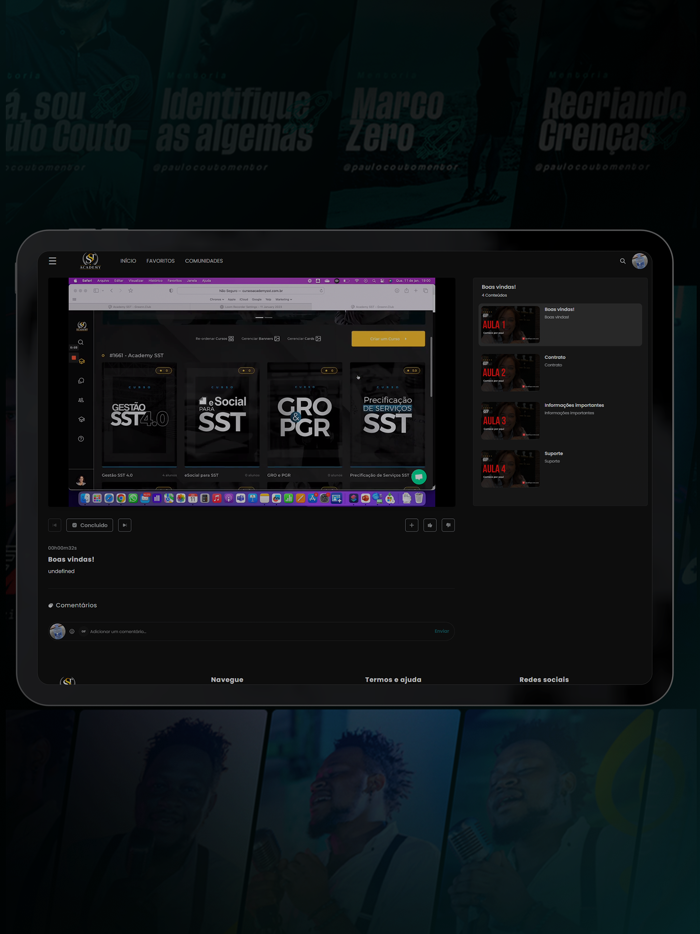Viewport: 700px width, 934px height.
Task: Open the FAVORITOS nav item
Action: coord(161,261)
